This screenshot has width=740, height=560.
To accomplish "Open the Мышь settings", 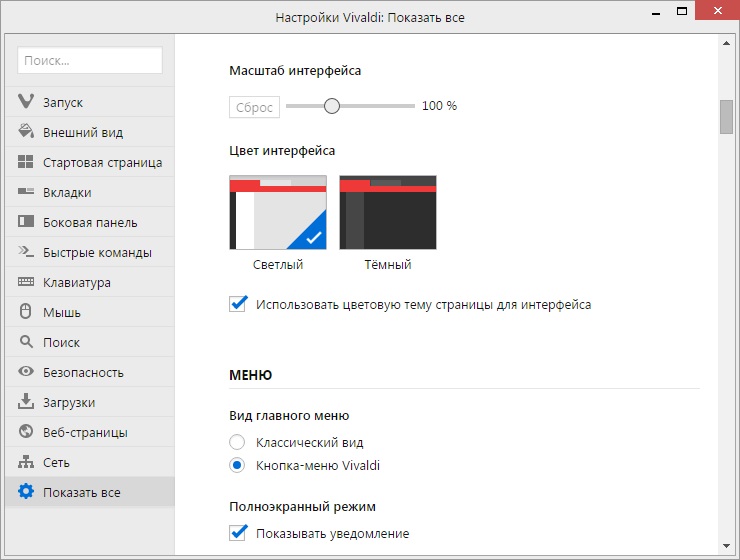I will coord(90,312).
